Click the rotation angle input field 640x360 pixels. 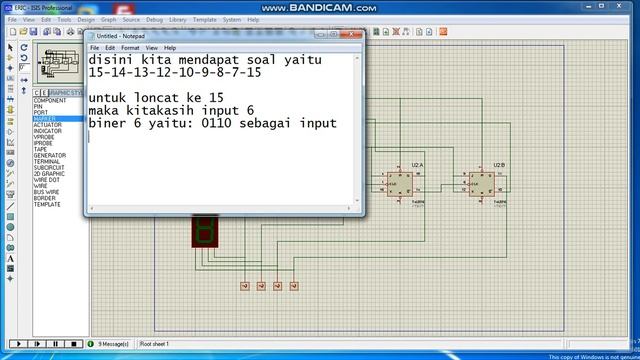point(24,68)
